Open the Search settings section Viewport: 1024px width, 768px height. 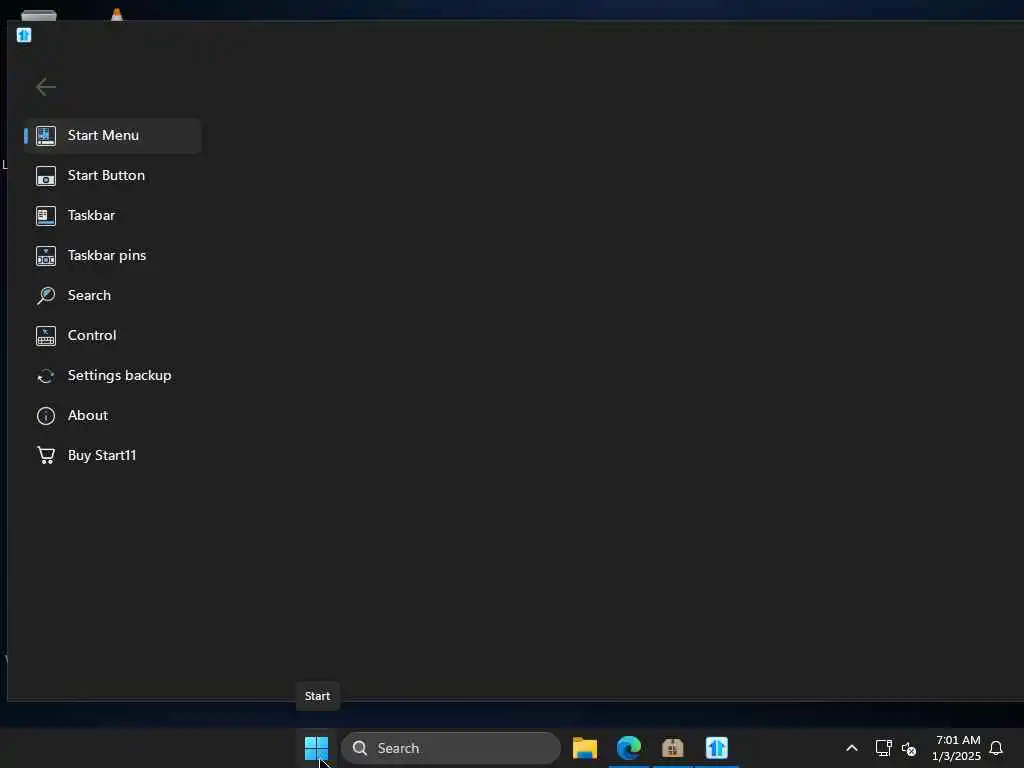tap(112, 295)
